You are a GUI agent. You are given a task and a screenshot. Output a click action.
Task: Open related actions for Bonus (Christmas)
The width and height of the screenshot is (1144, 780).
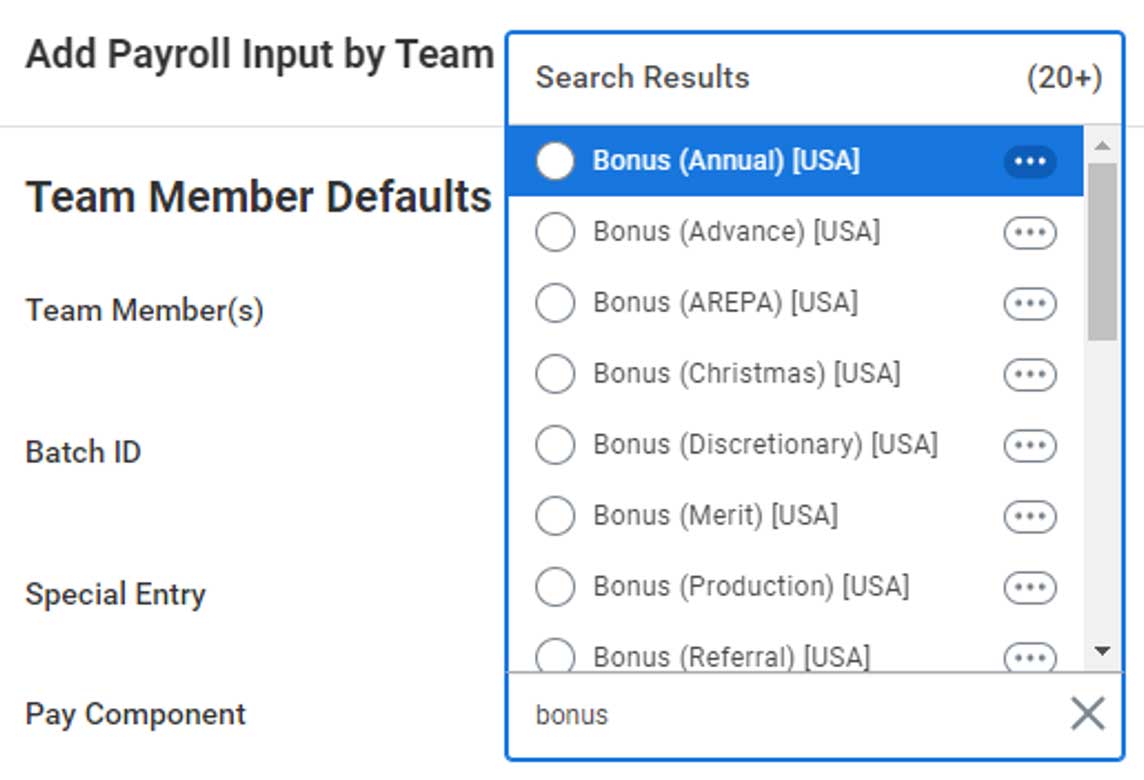[1030, 374]
